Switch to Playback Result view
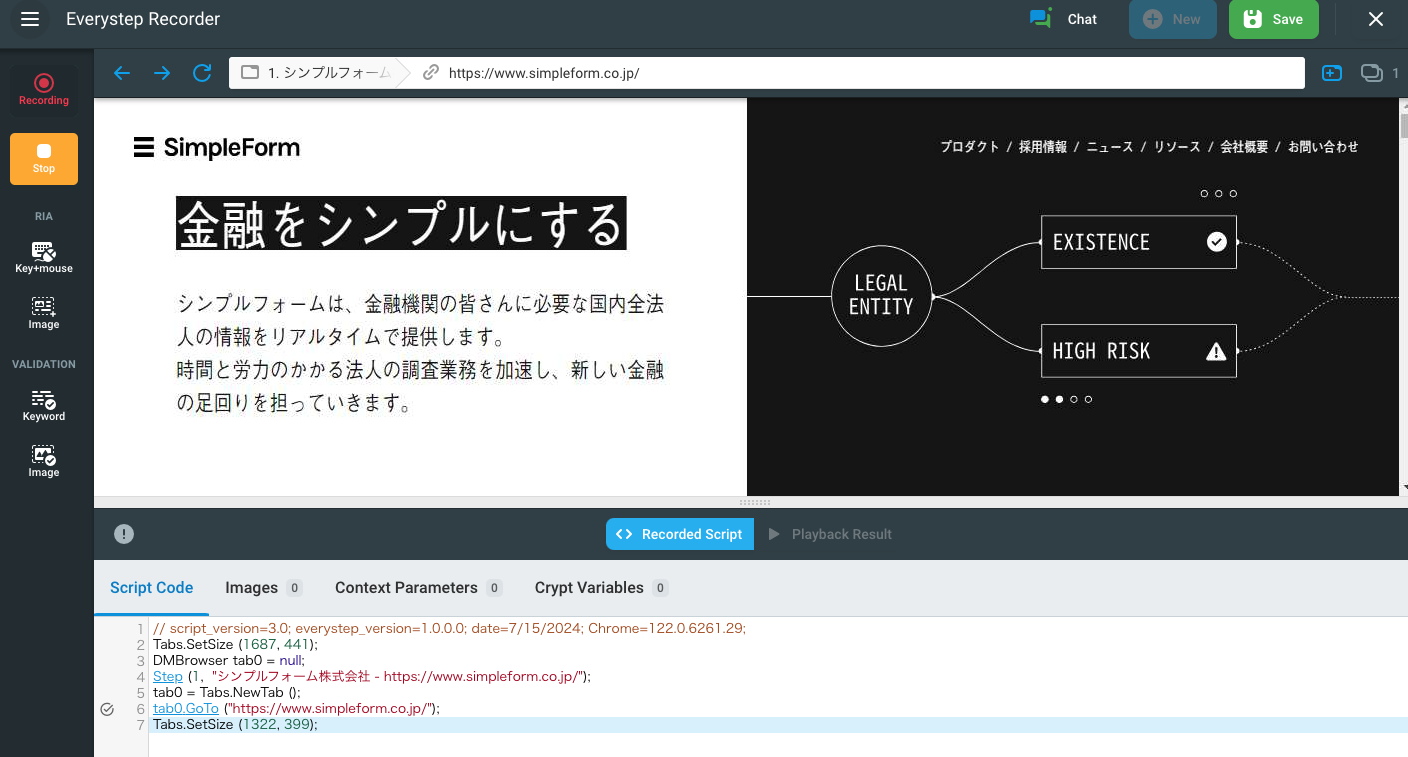The image size is (1408, 757). tap(830, 534)
